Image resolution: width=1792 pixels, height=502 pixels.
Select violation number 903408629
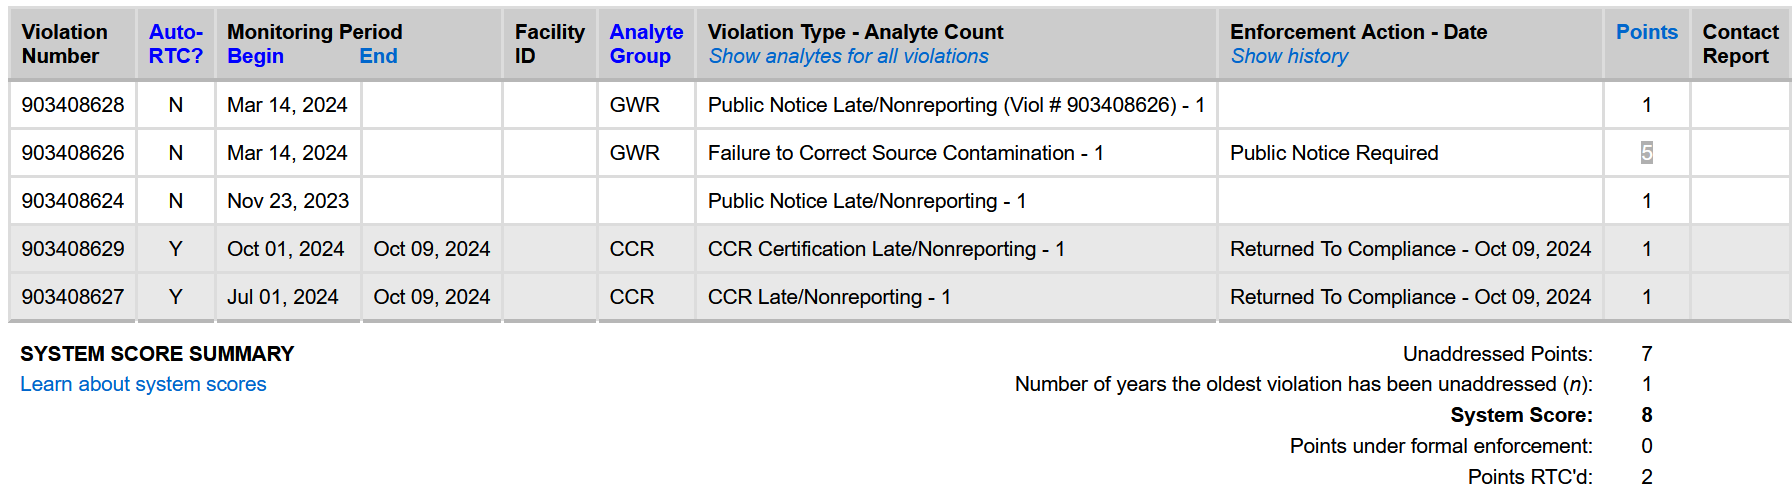tap(73, 249)
